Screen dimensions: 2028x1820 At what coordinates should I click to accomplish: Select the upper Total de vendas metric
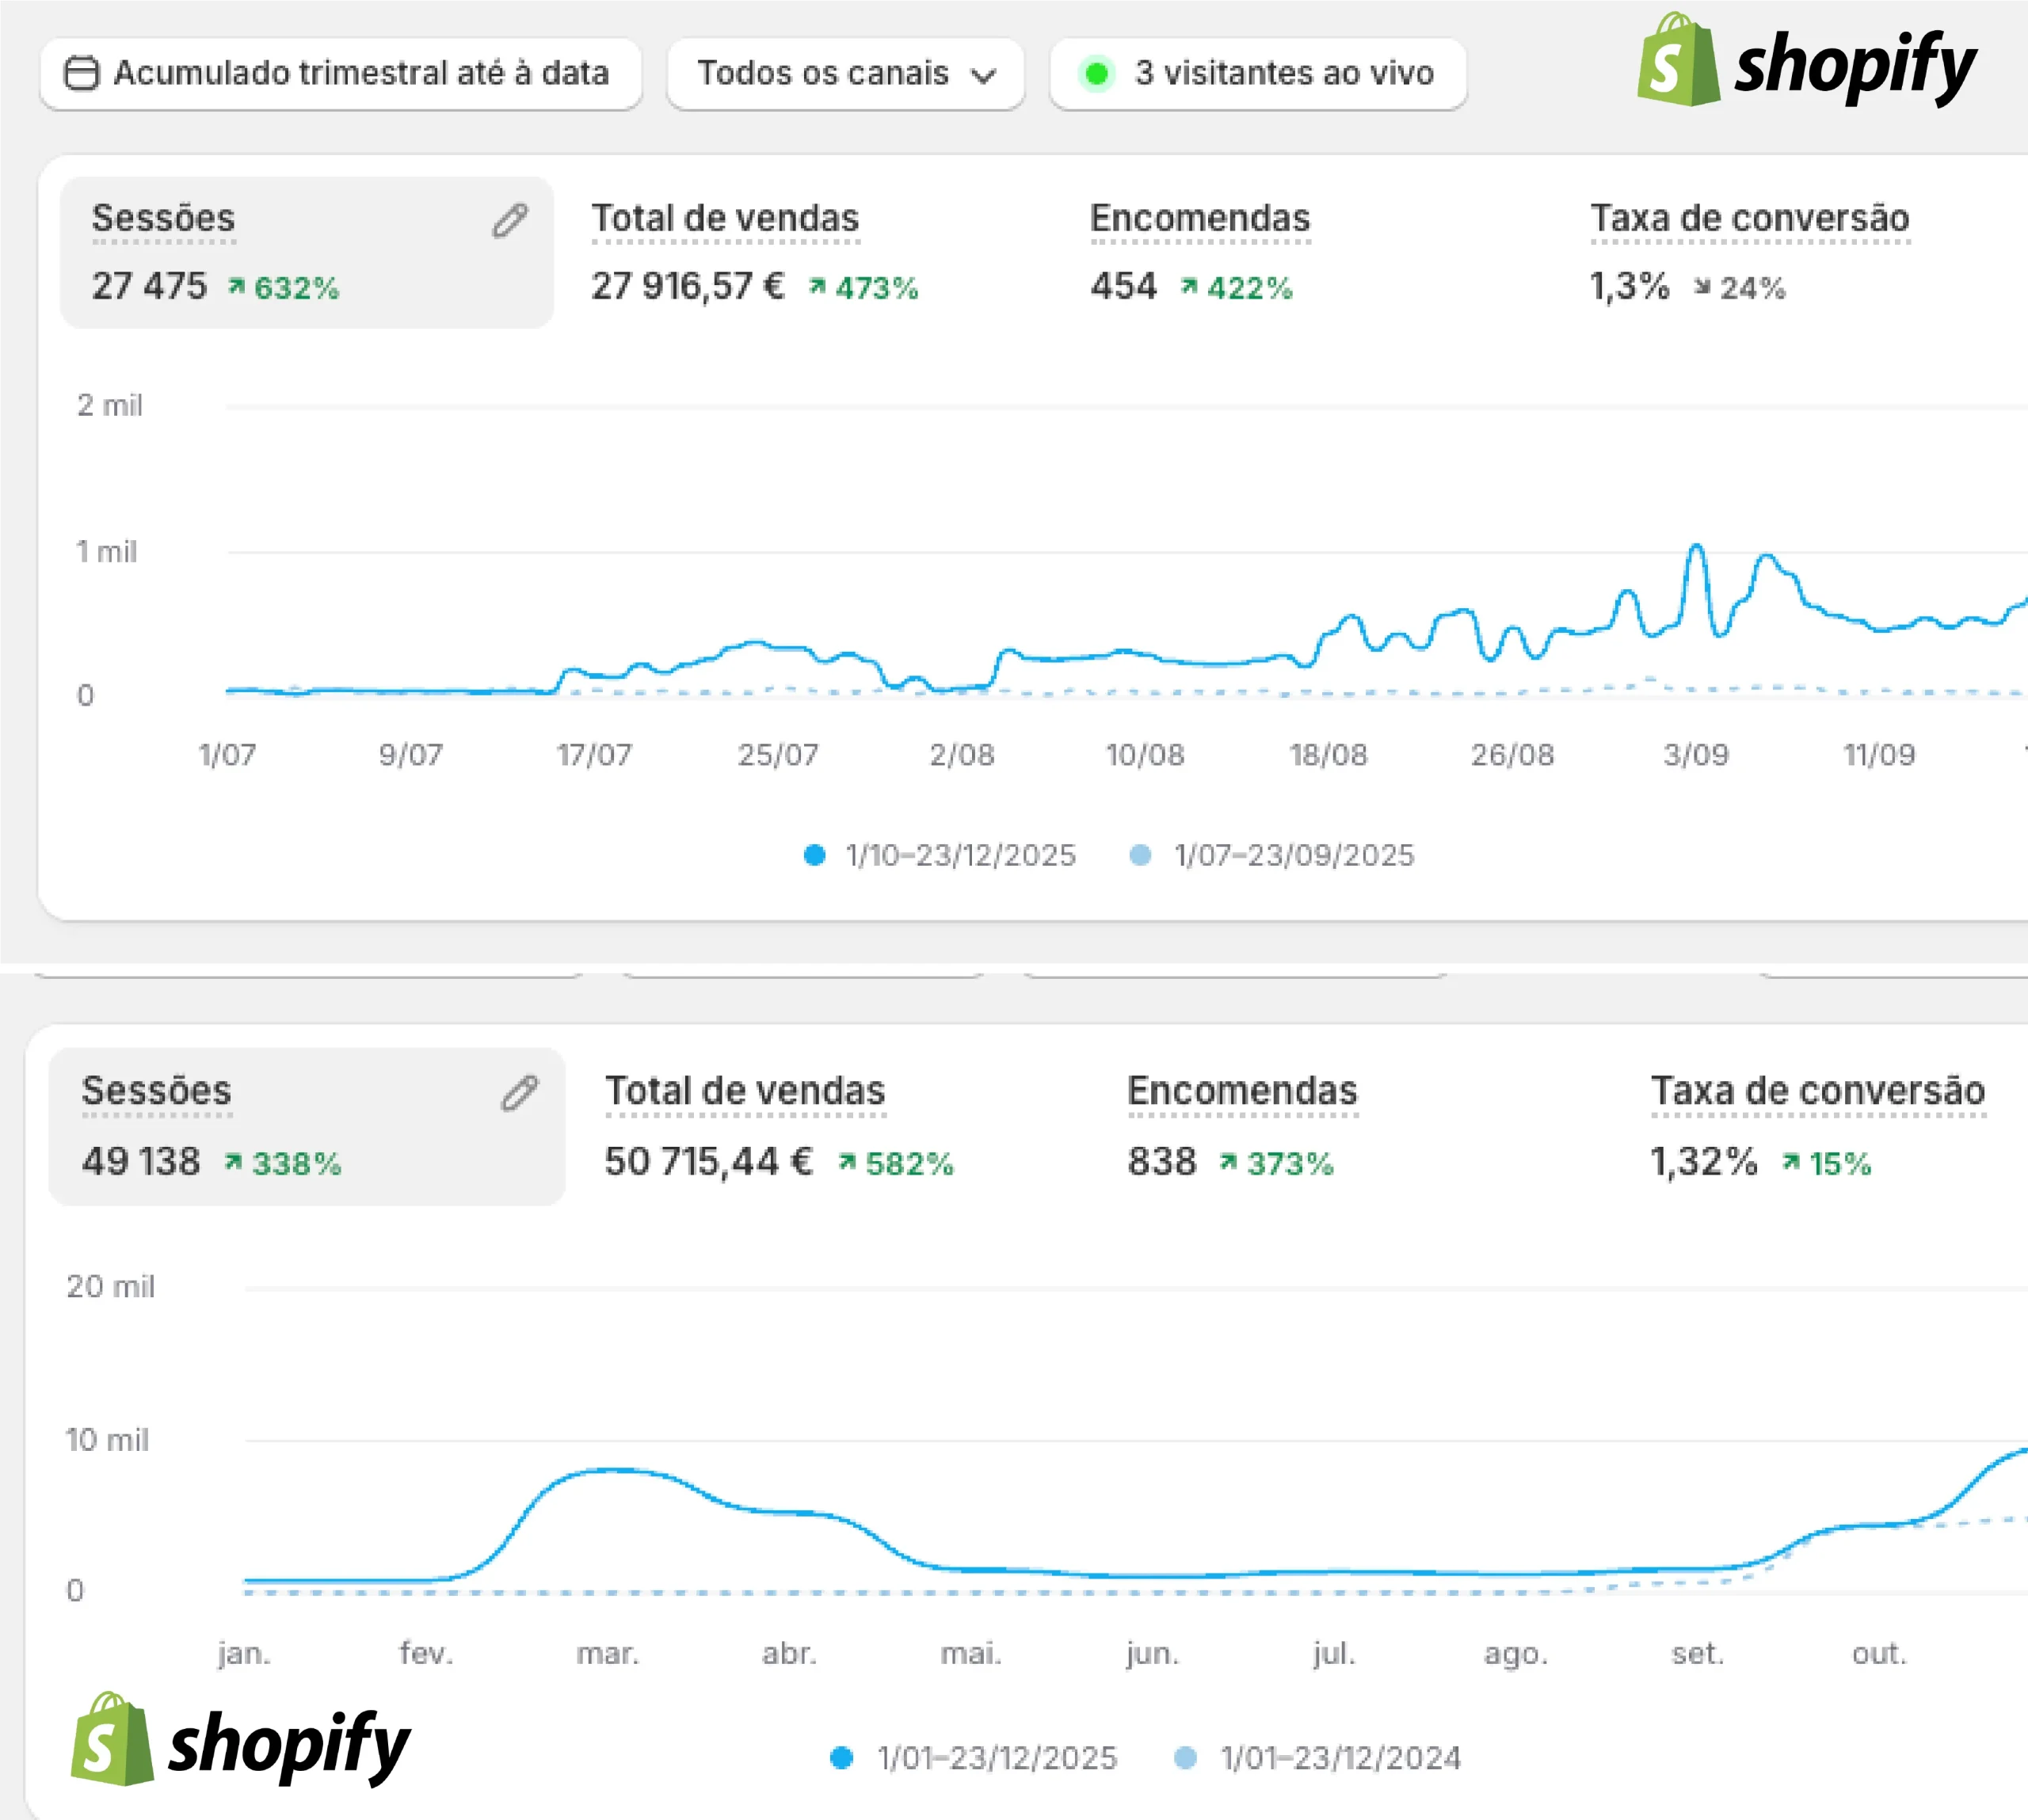coord(725,218)
